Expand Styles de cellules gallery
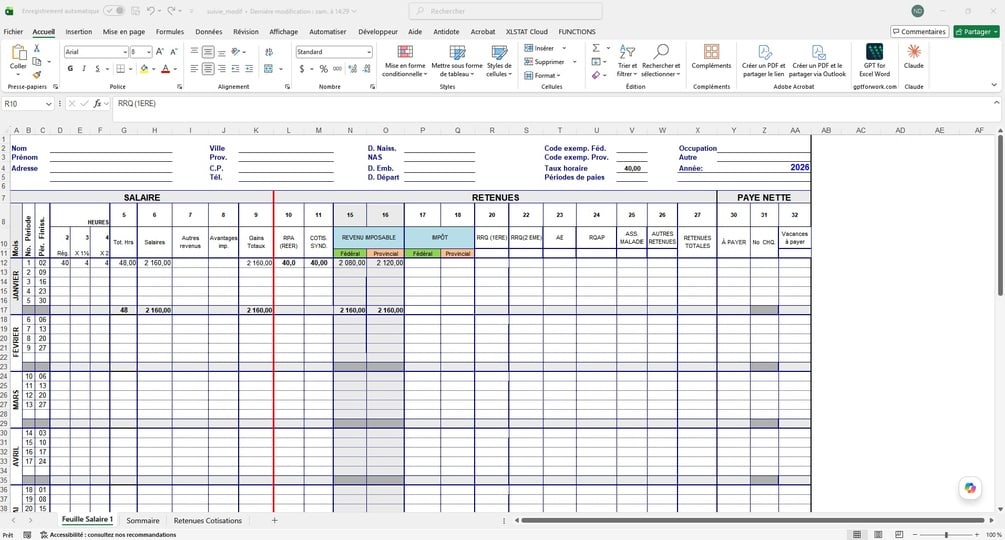Image resolution: width=1005 pixels, height=540 pixels. coord(499,61)
